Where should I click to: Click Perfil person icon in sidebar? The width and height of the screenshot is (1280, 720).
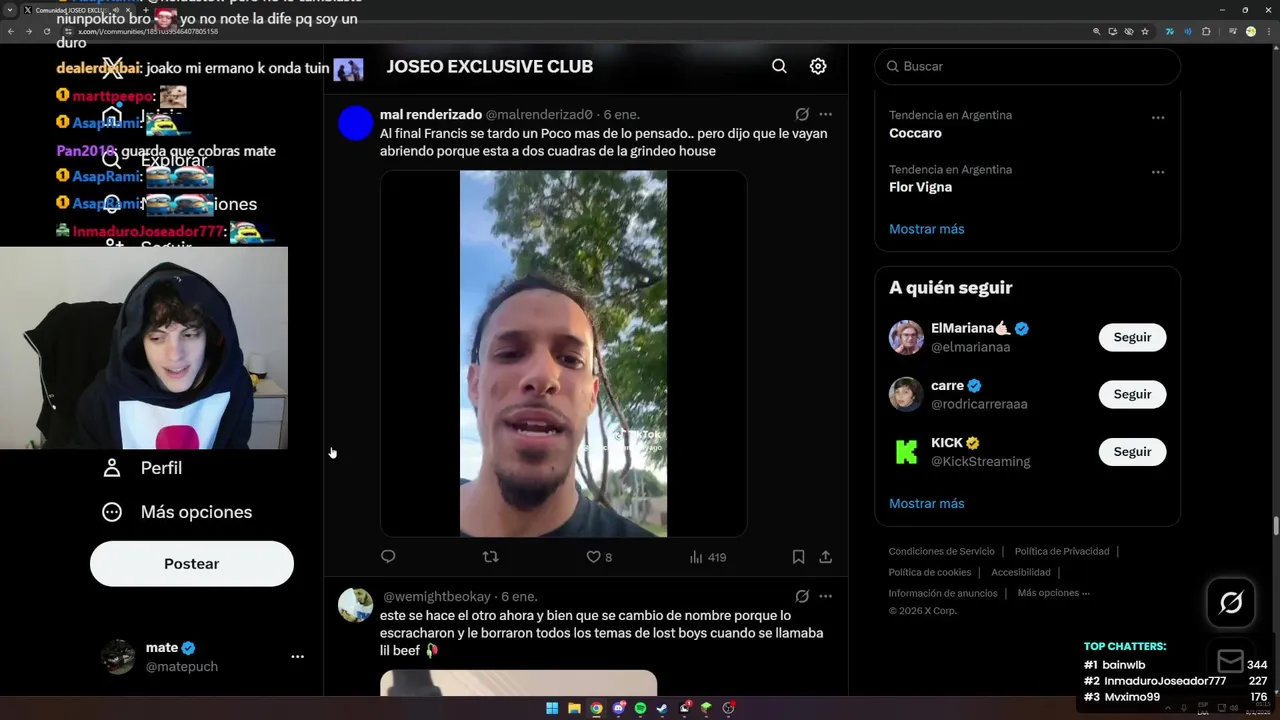(x=112, y=468)
